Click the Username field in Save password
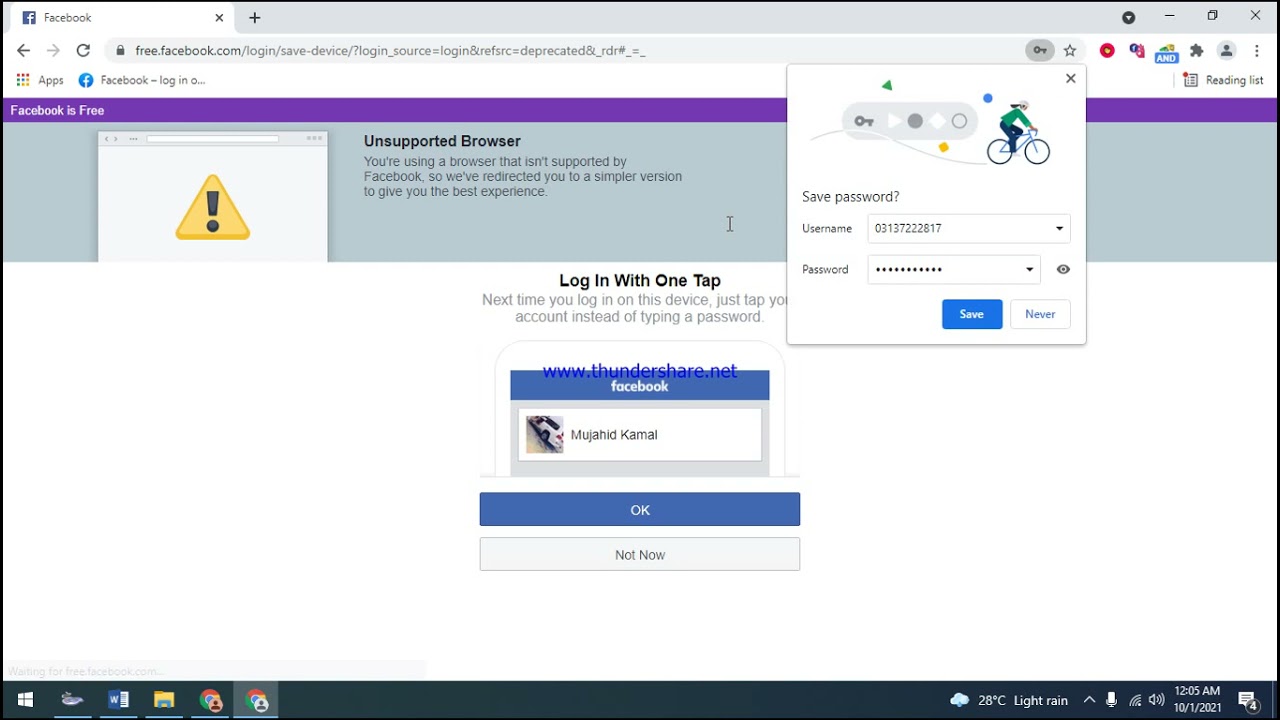Image resolution: width=1280 pixels, height=720 pixels. click(969, 229)
